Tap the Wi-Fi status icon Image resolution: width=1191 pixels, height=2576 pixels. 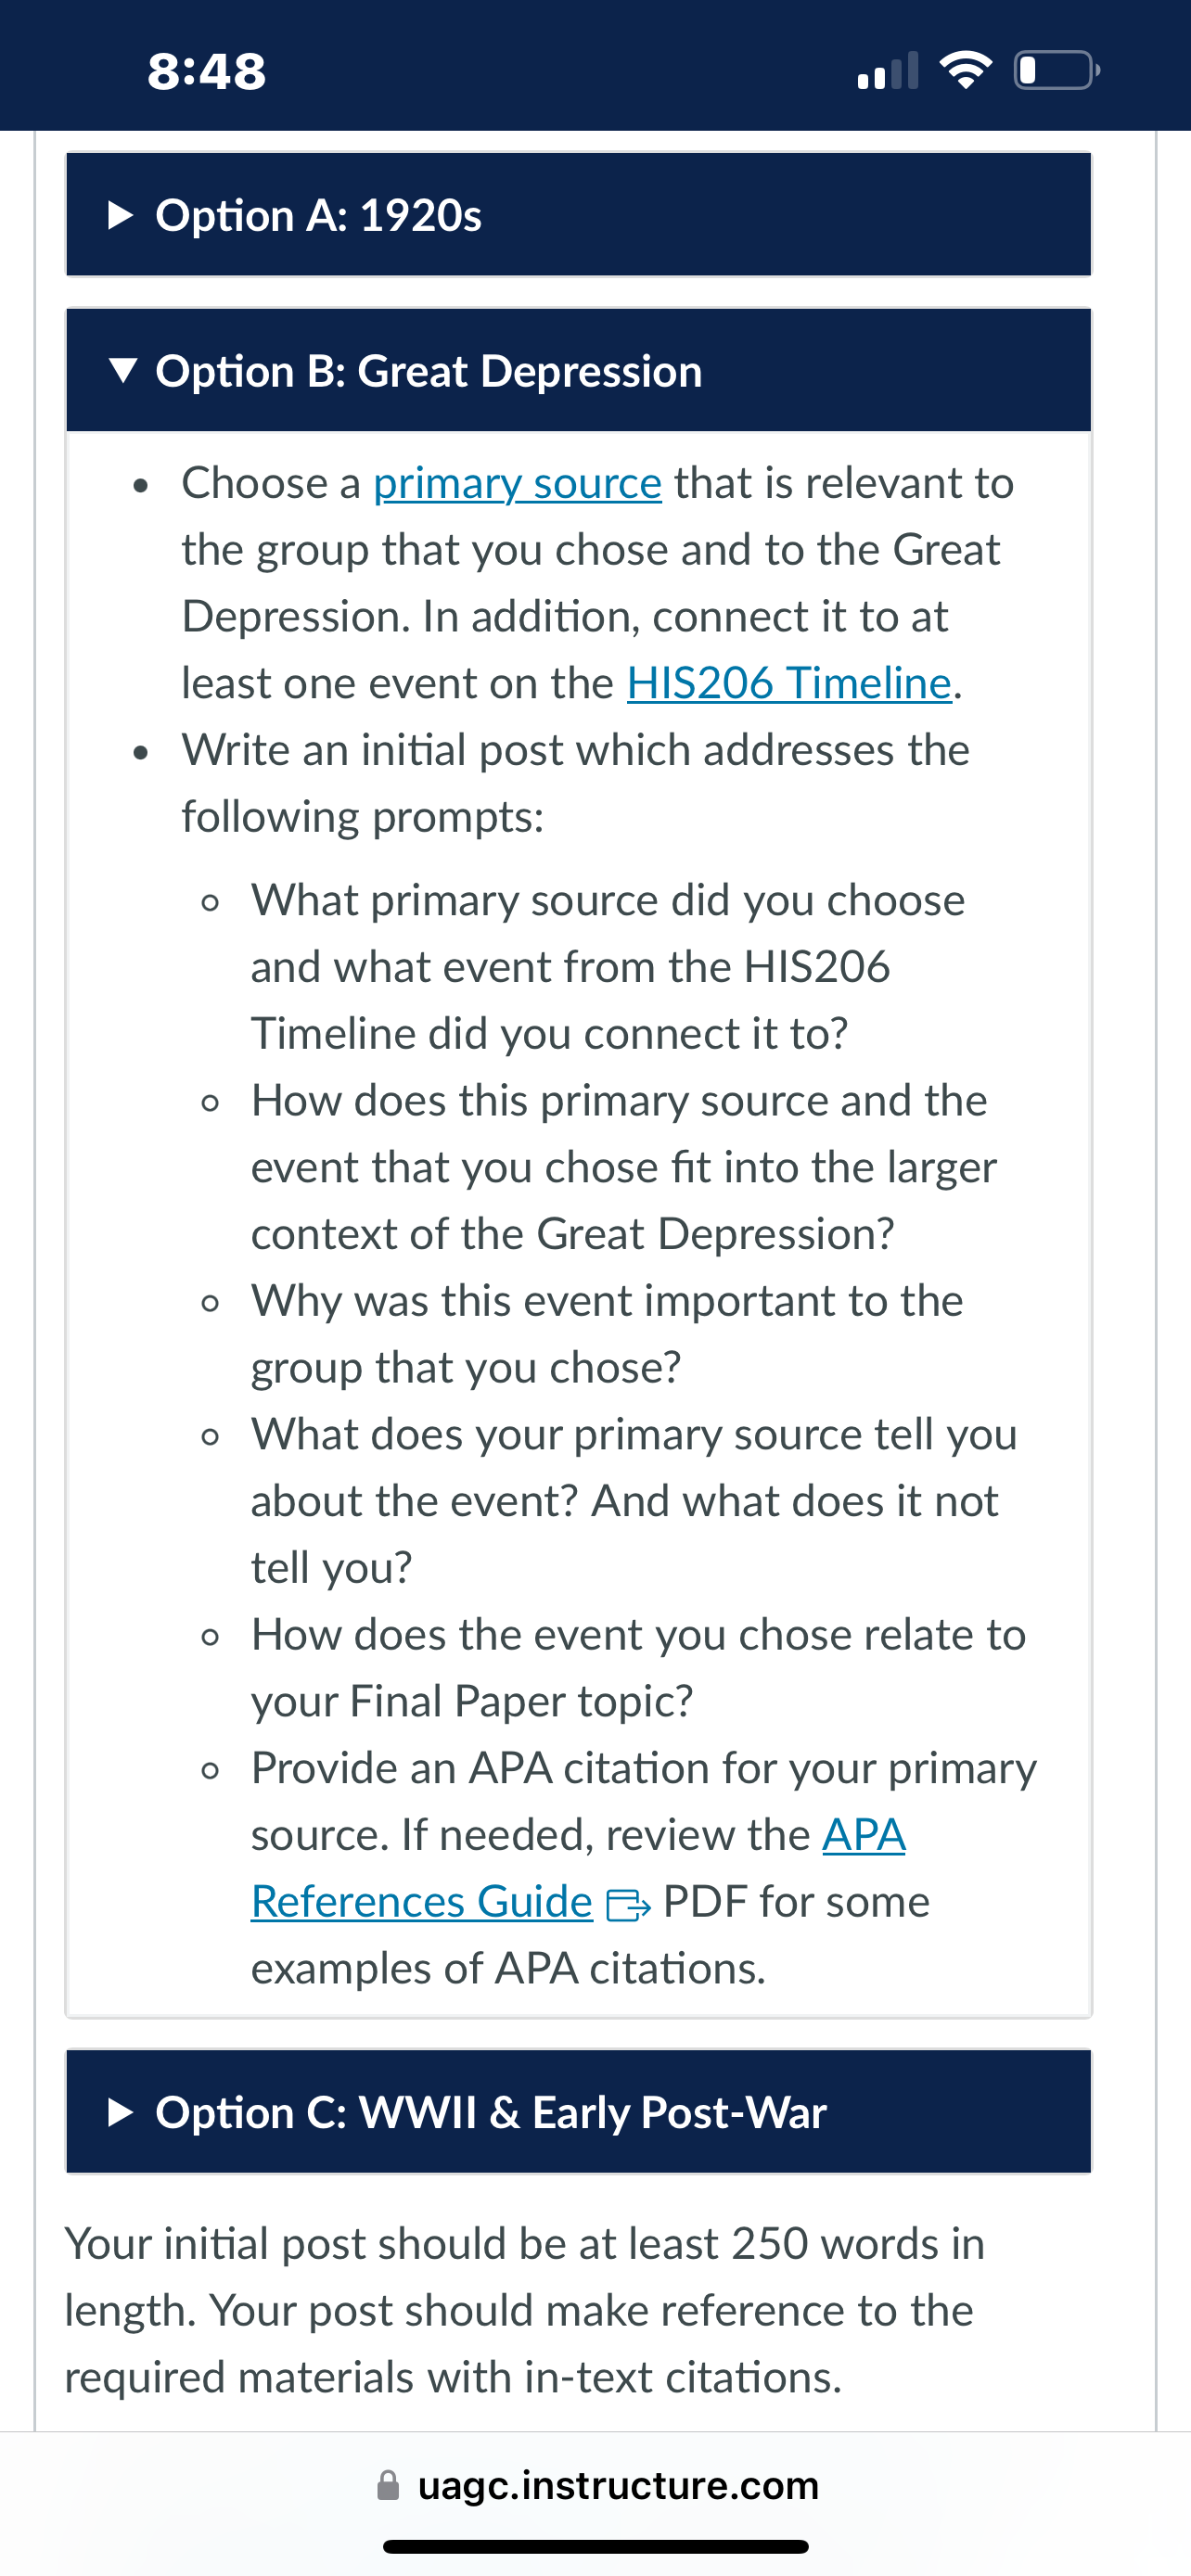tap(965, 70)
